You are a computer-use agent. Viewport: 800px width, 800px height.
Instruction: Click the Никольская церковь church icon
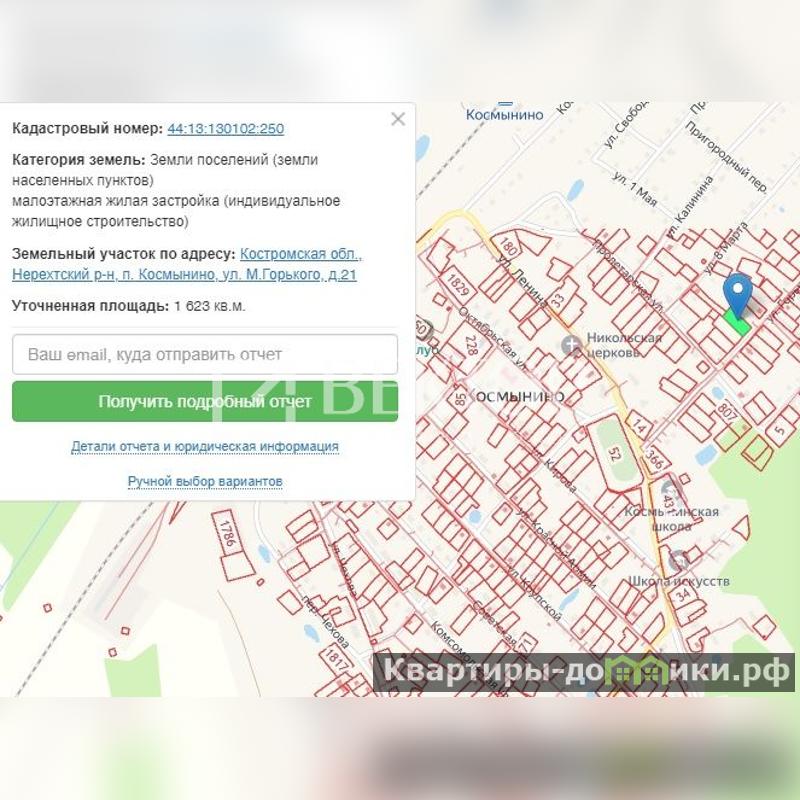click(571, 345)
